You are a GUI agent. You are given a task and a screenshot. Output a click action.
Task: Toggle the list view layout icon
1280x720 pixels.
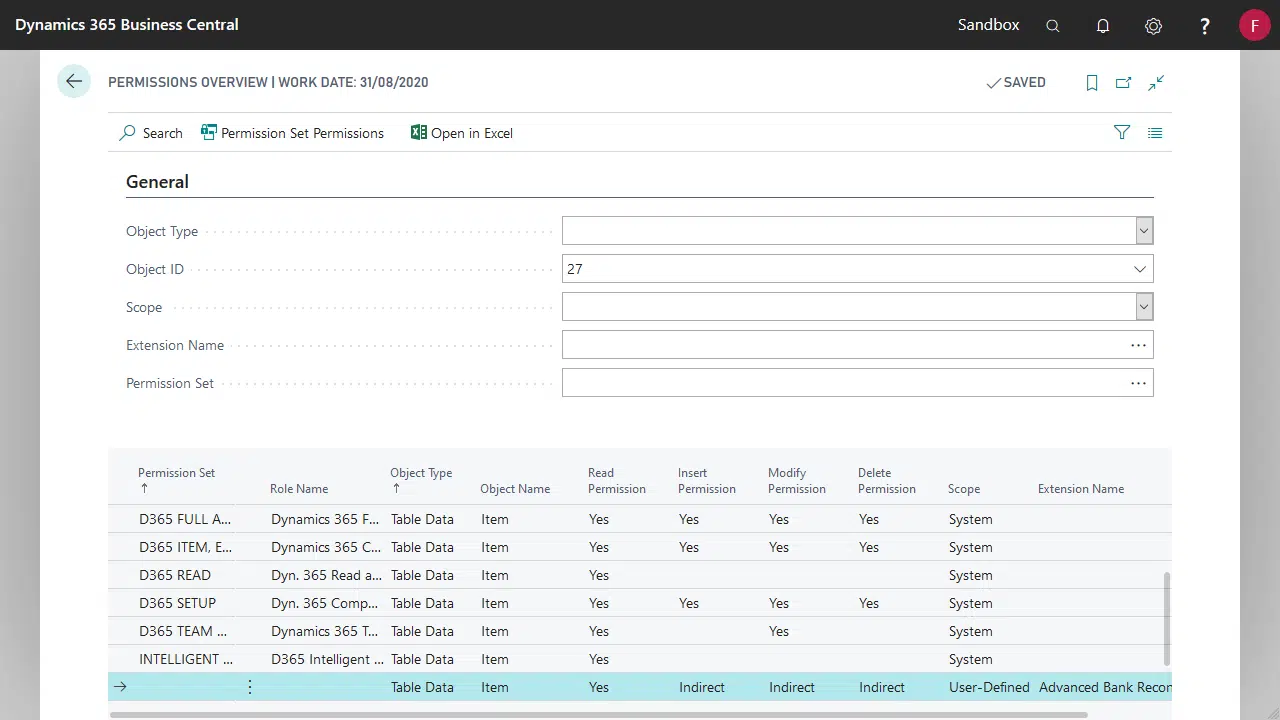pos(1155,133)
